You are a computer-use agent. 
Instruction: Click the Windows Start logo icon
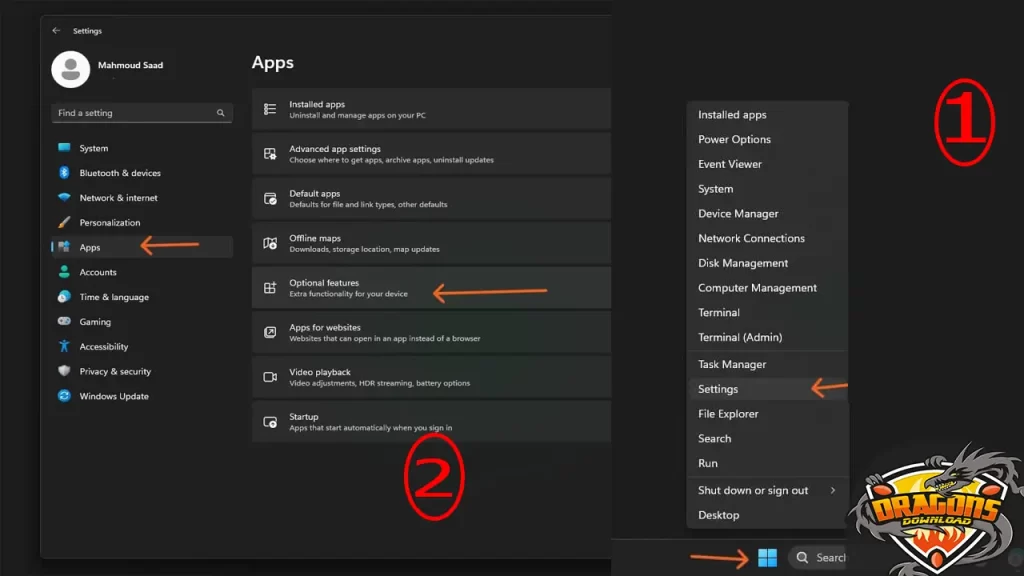(x=767, y=557)
